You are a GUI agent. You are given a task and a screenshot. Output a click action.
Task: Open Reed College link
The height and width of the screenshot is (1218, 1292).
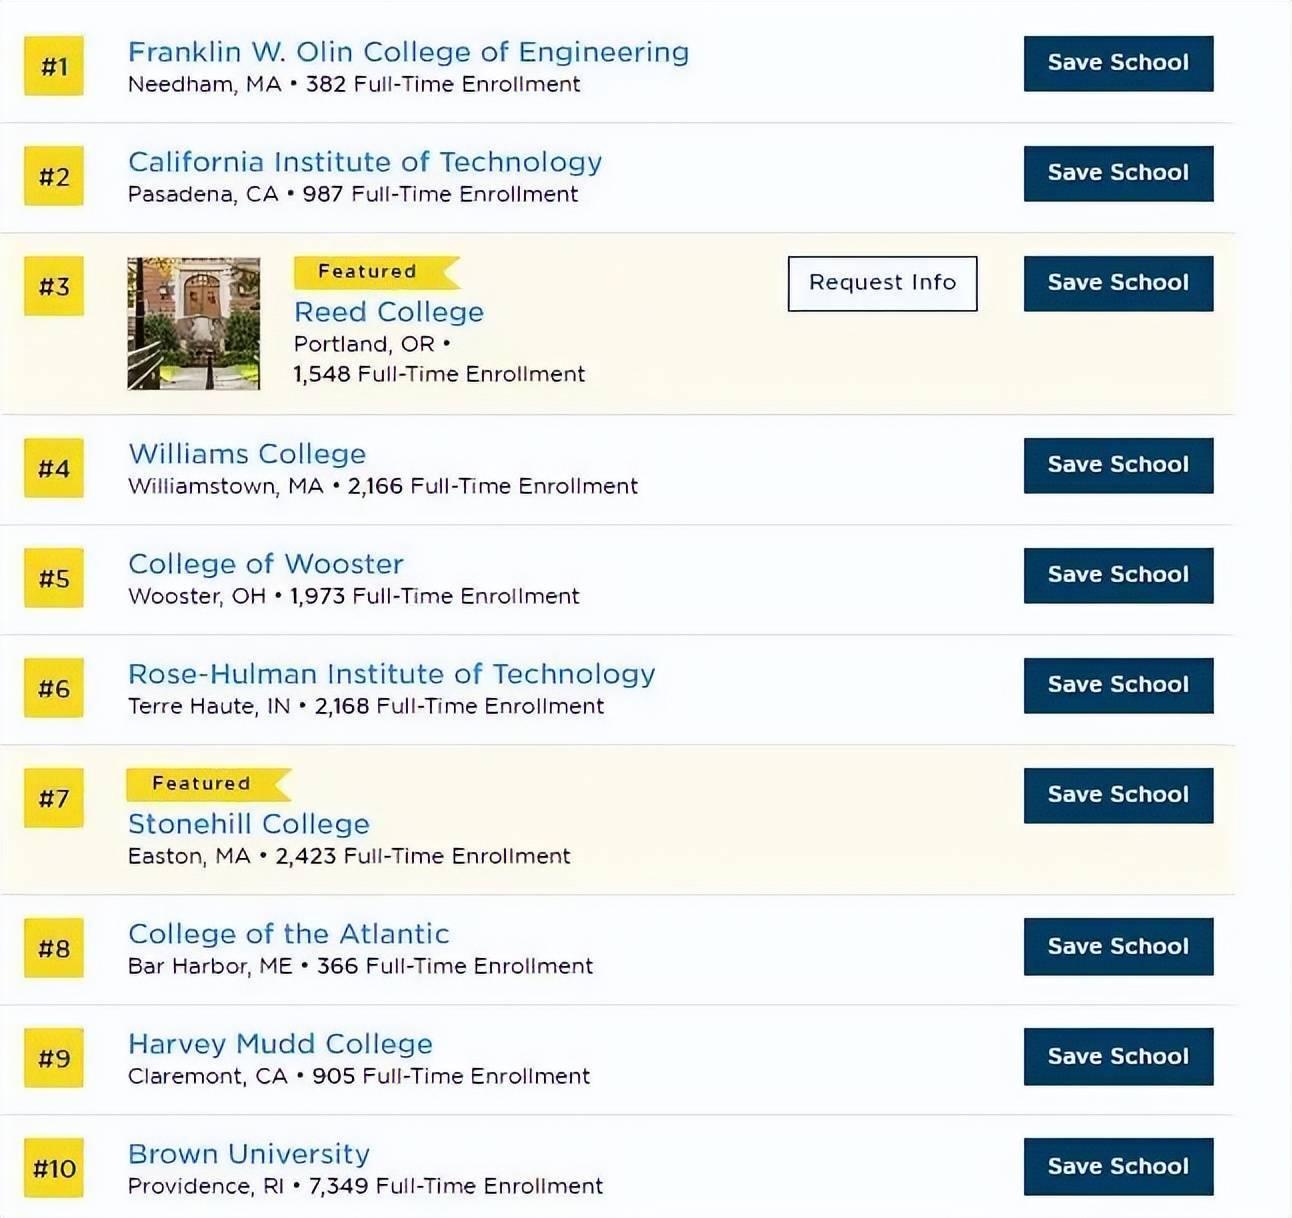coord(389,312)
